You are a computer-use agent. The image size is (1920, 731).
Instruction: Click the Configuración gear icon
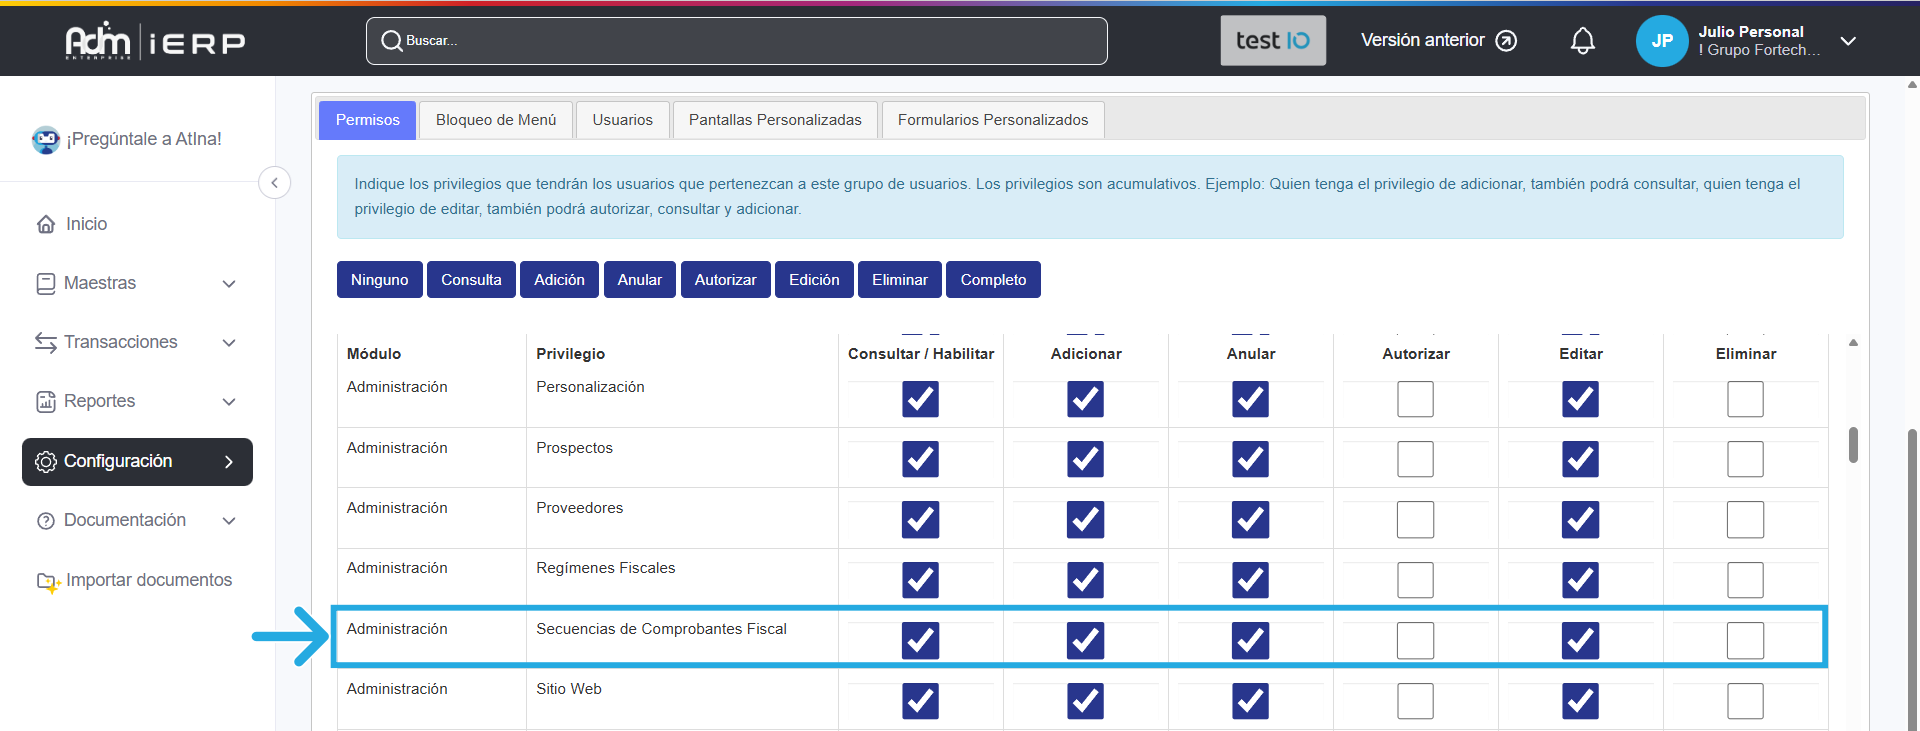[46, 462]
